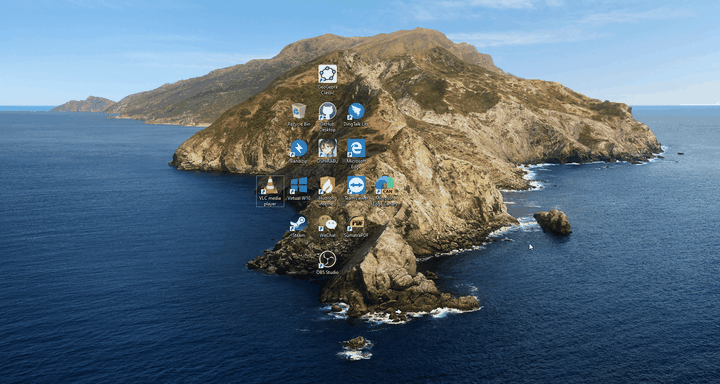
Task: Select the OSHIRABU anime character shortcut
Action: (x=327, y=148)
